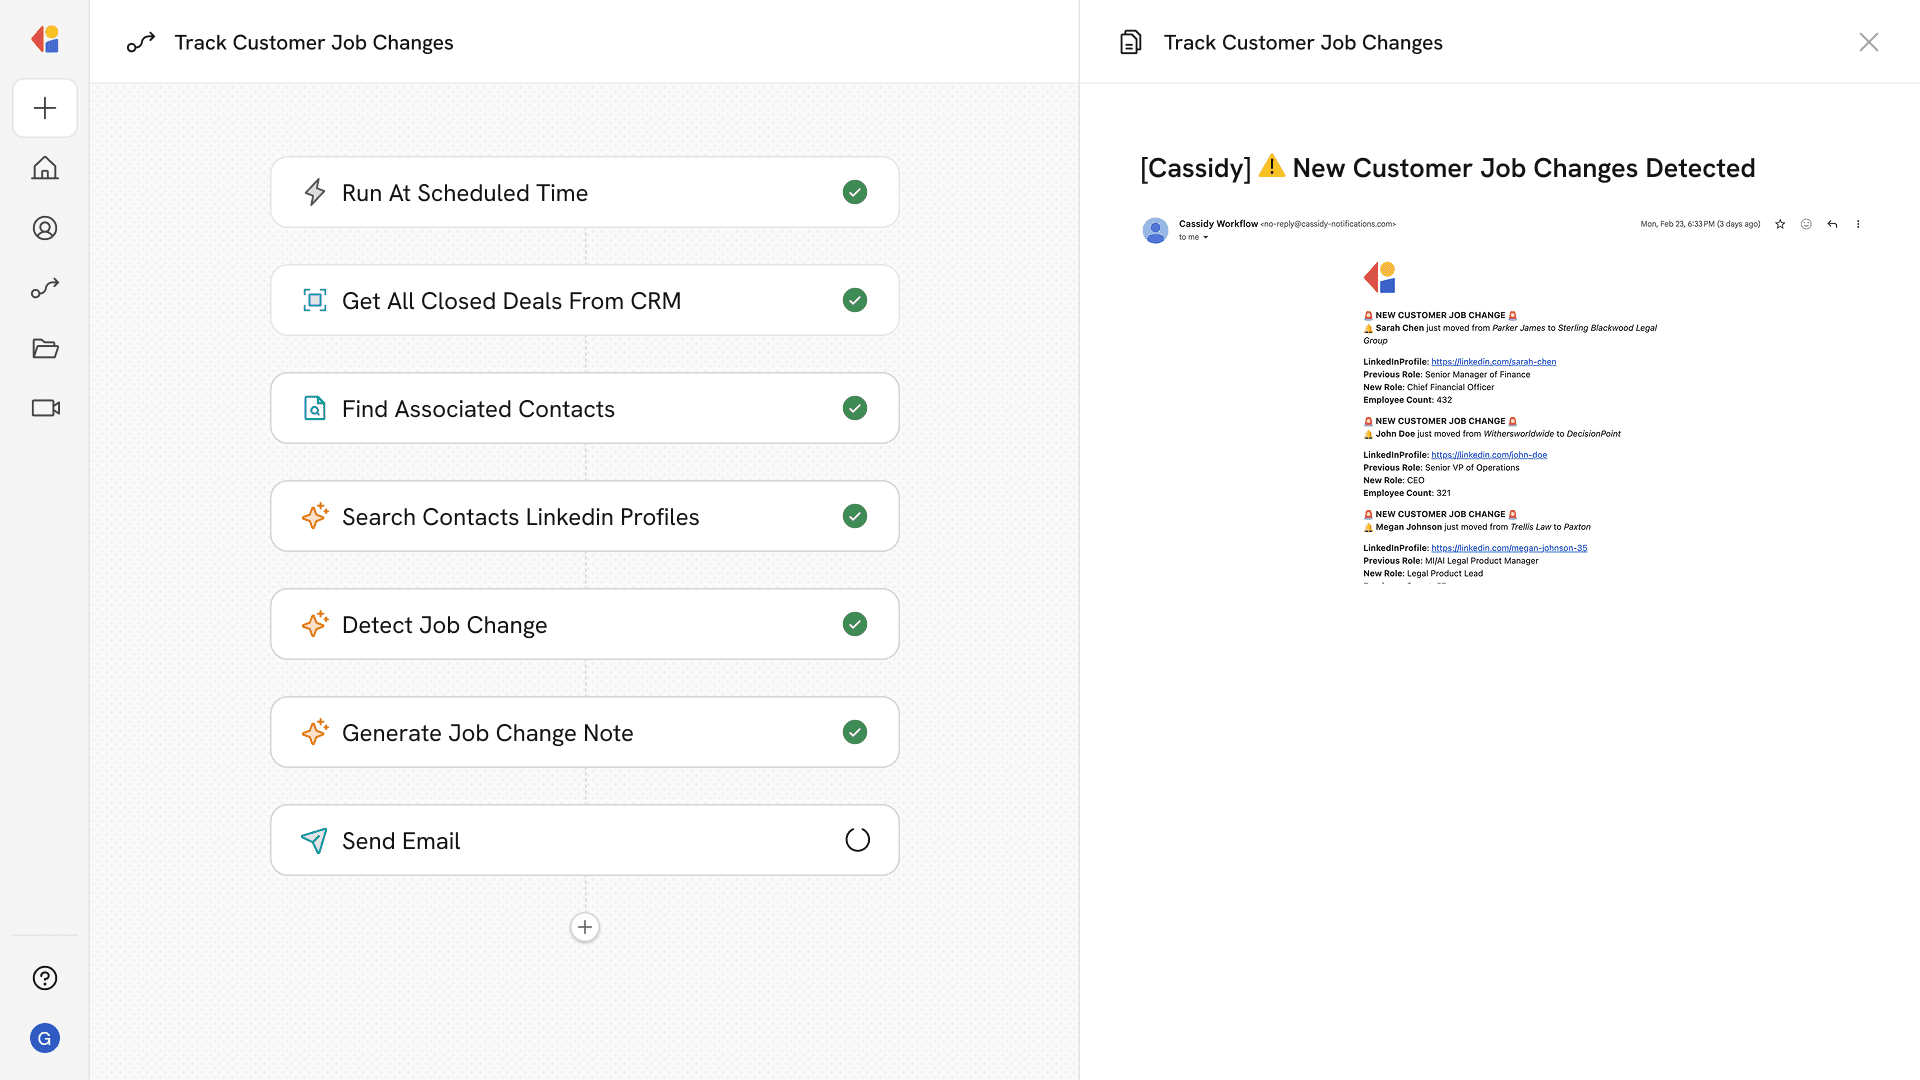Expand the 'to me' recipient dropdown
This screenshot has width=1920, height=1080.
tap(1205, 238)
